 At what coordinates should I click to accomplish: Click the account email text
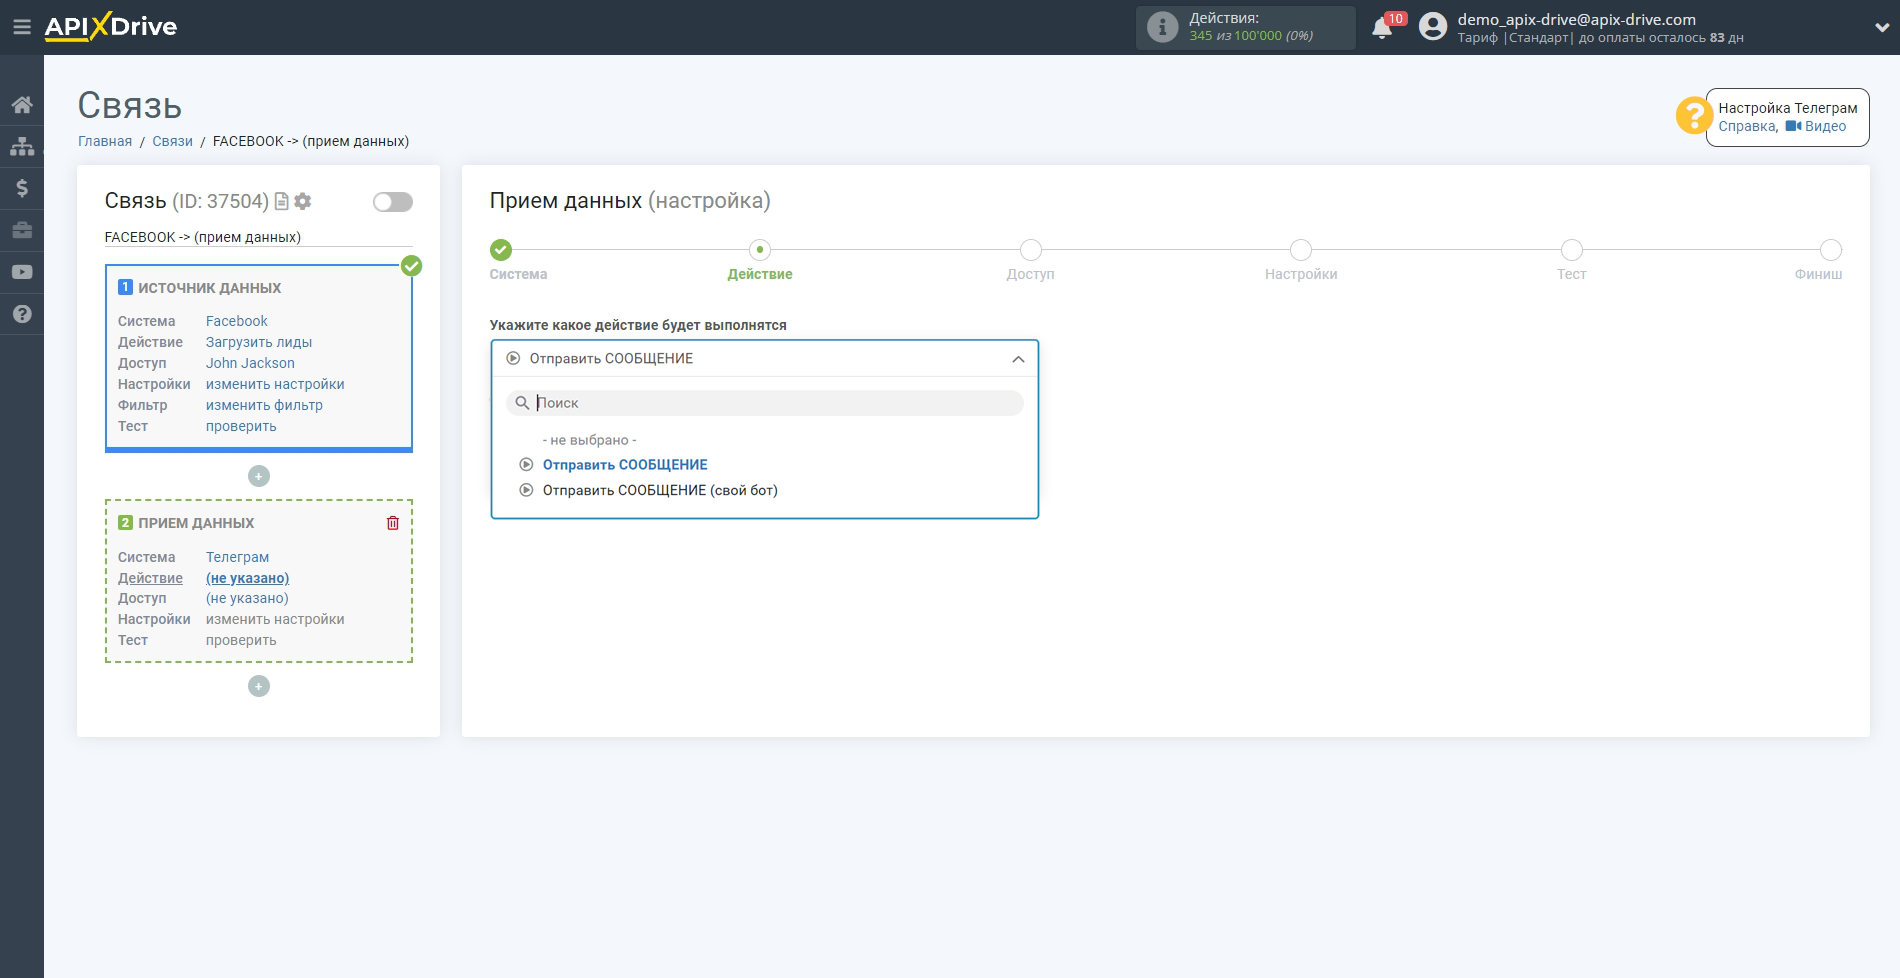1576,19
